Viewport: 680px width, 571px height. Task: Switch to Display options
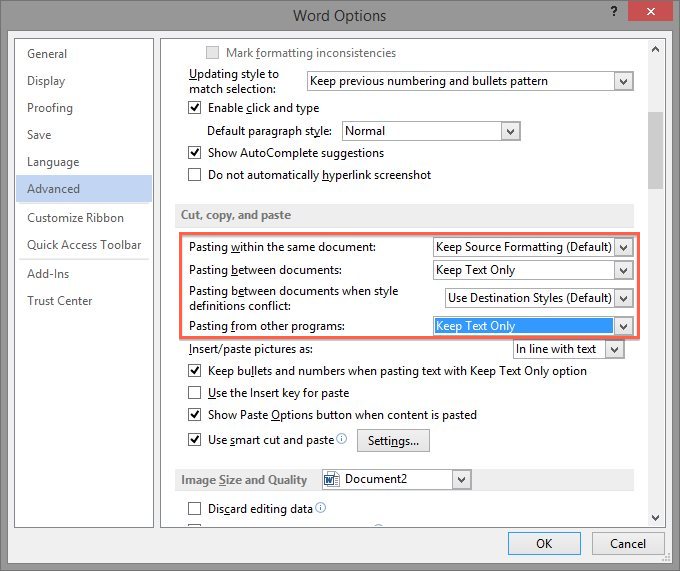point(84,81)
